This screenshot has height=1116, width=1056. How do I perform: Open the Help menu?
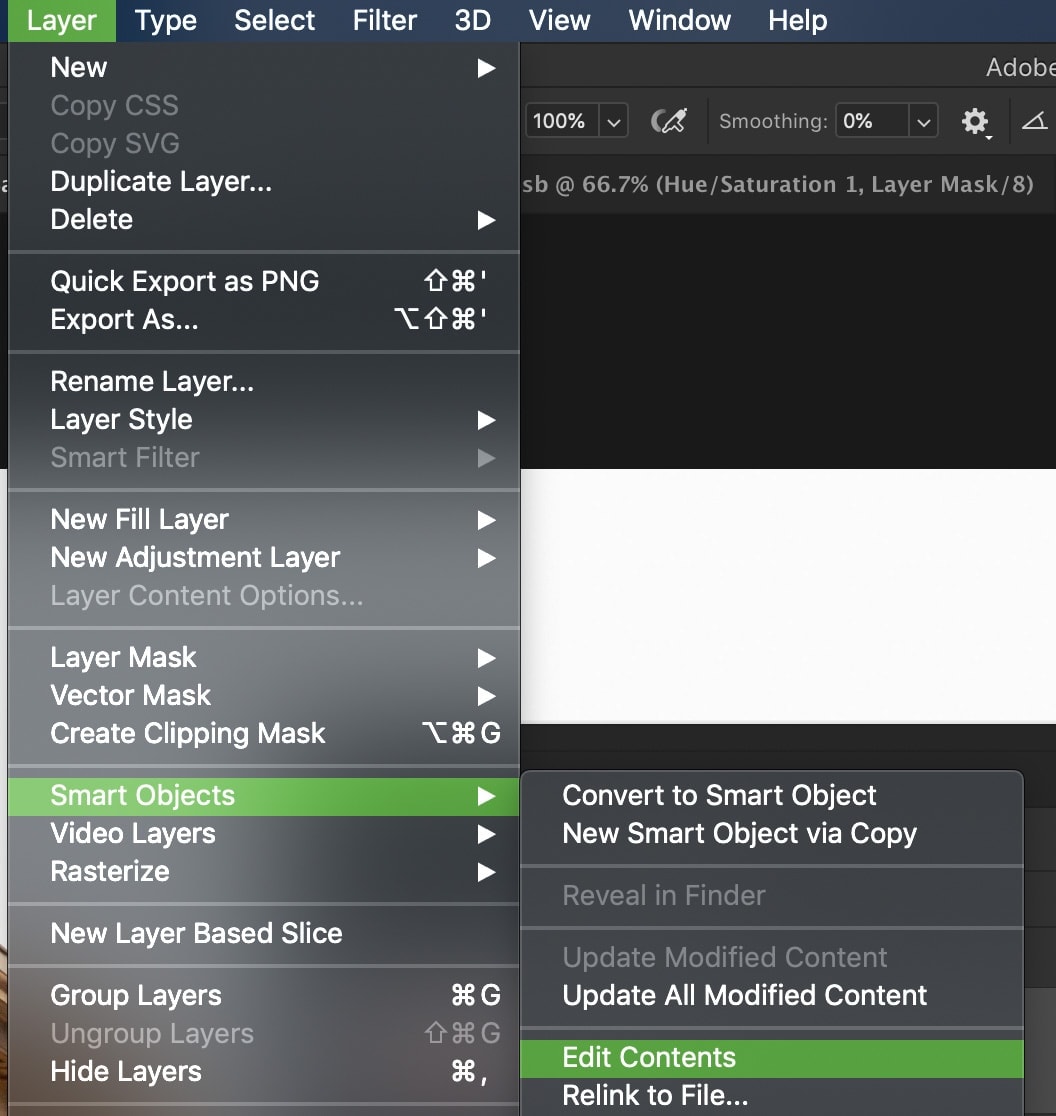tap(798, 21)
